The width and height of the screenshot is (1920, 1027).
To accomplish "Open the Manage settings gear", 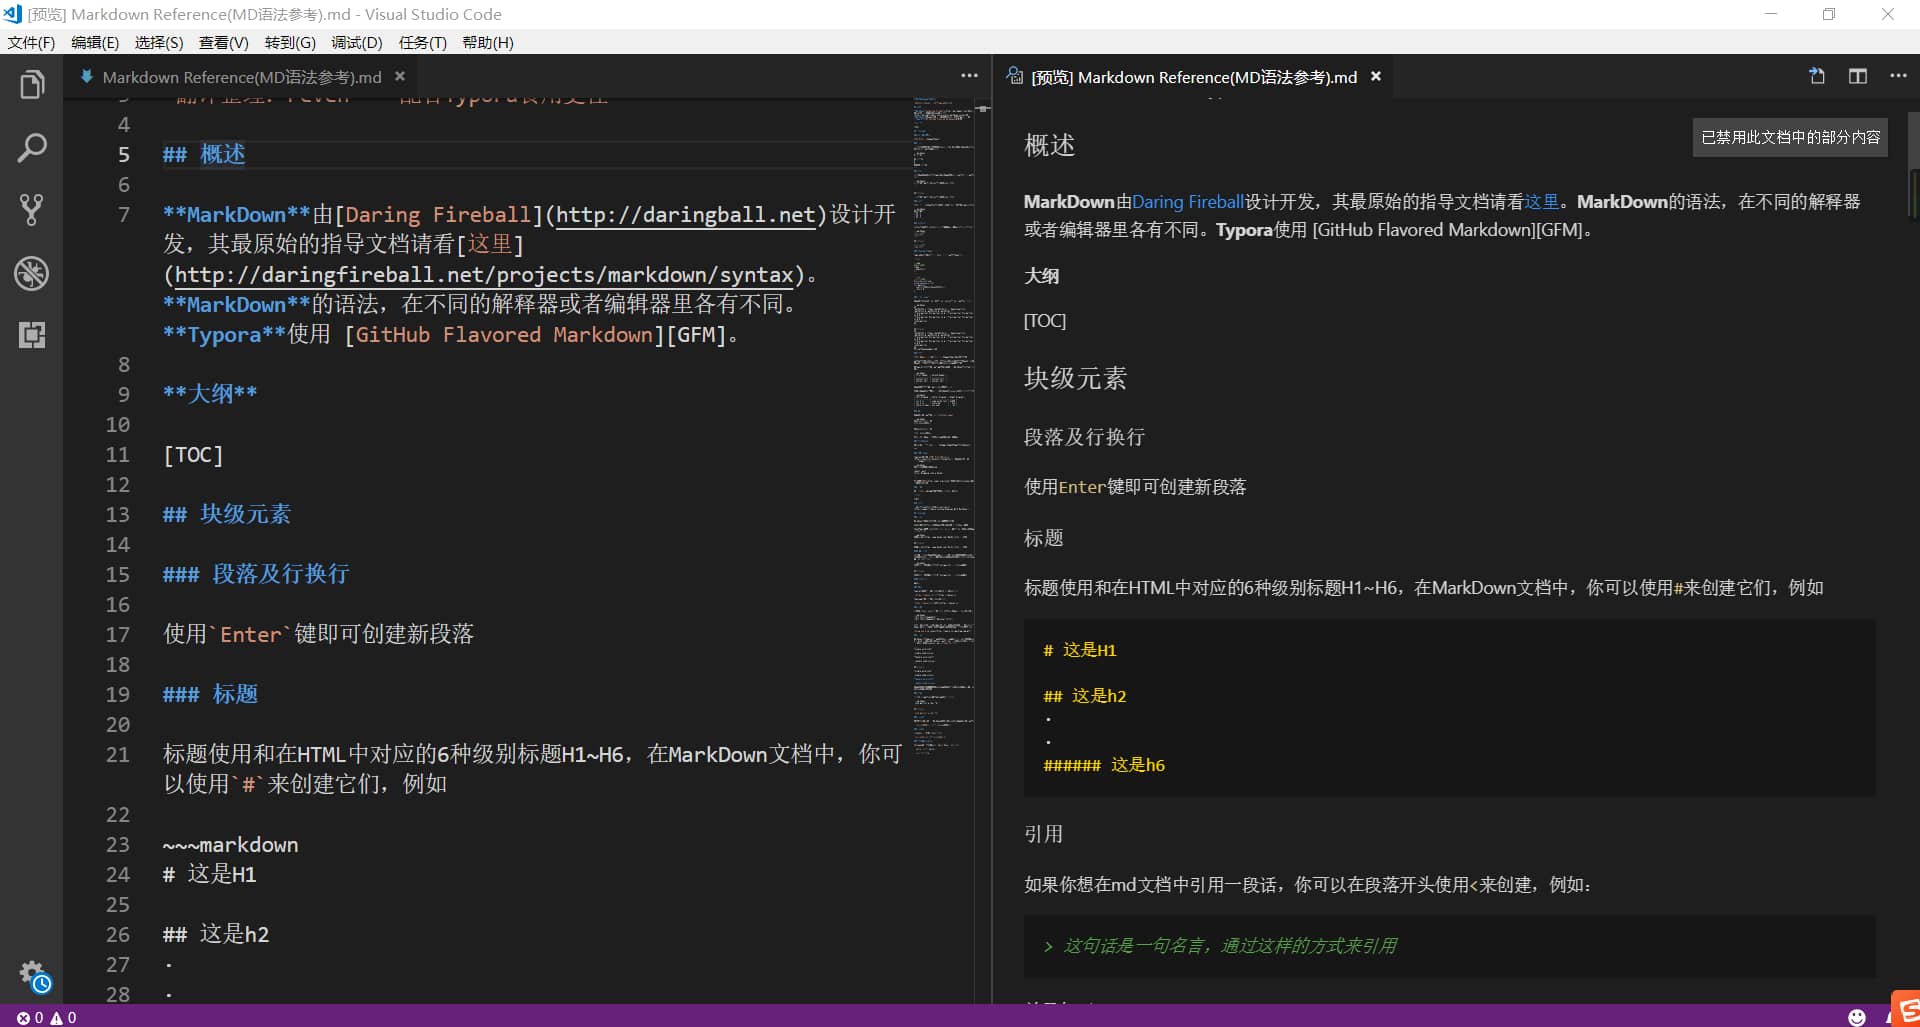I will point(33,977).
